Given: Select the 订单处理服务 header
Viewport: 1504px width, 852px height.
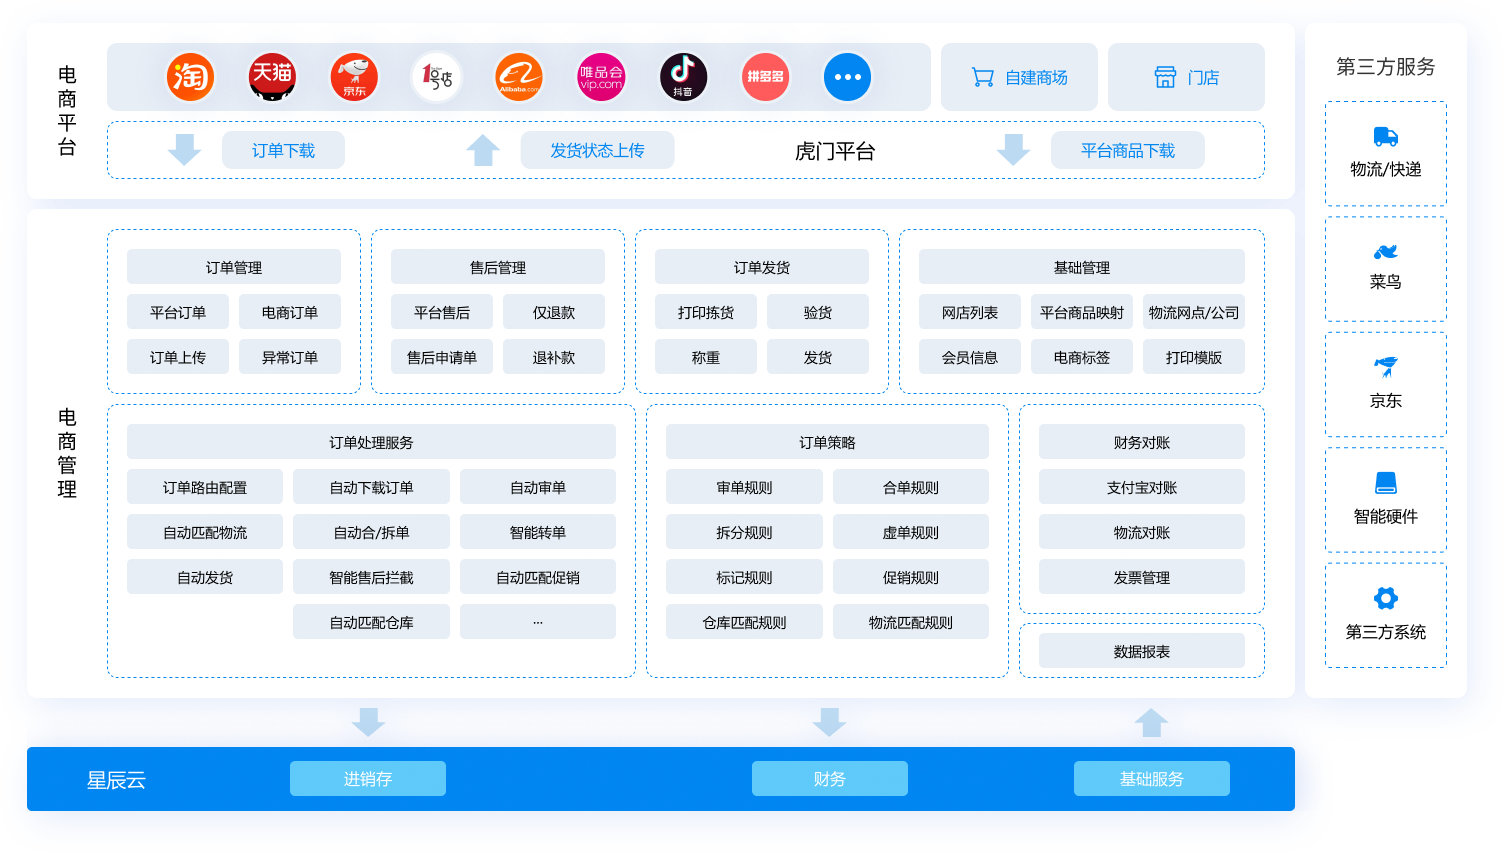Looking at the screenshot, I should click(x=371, y=442).
